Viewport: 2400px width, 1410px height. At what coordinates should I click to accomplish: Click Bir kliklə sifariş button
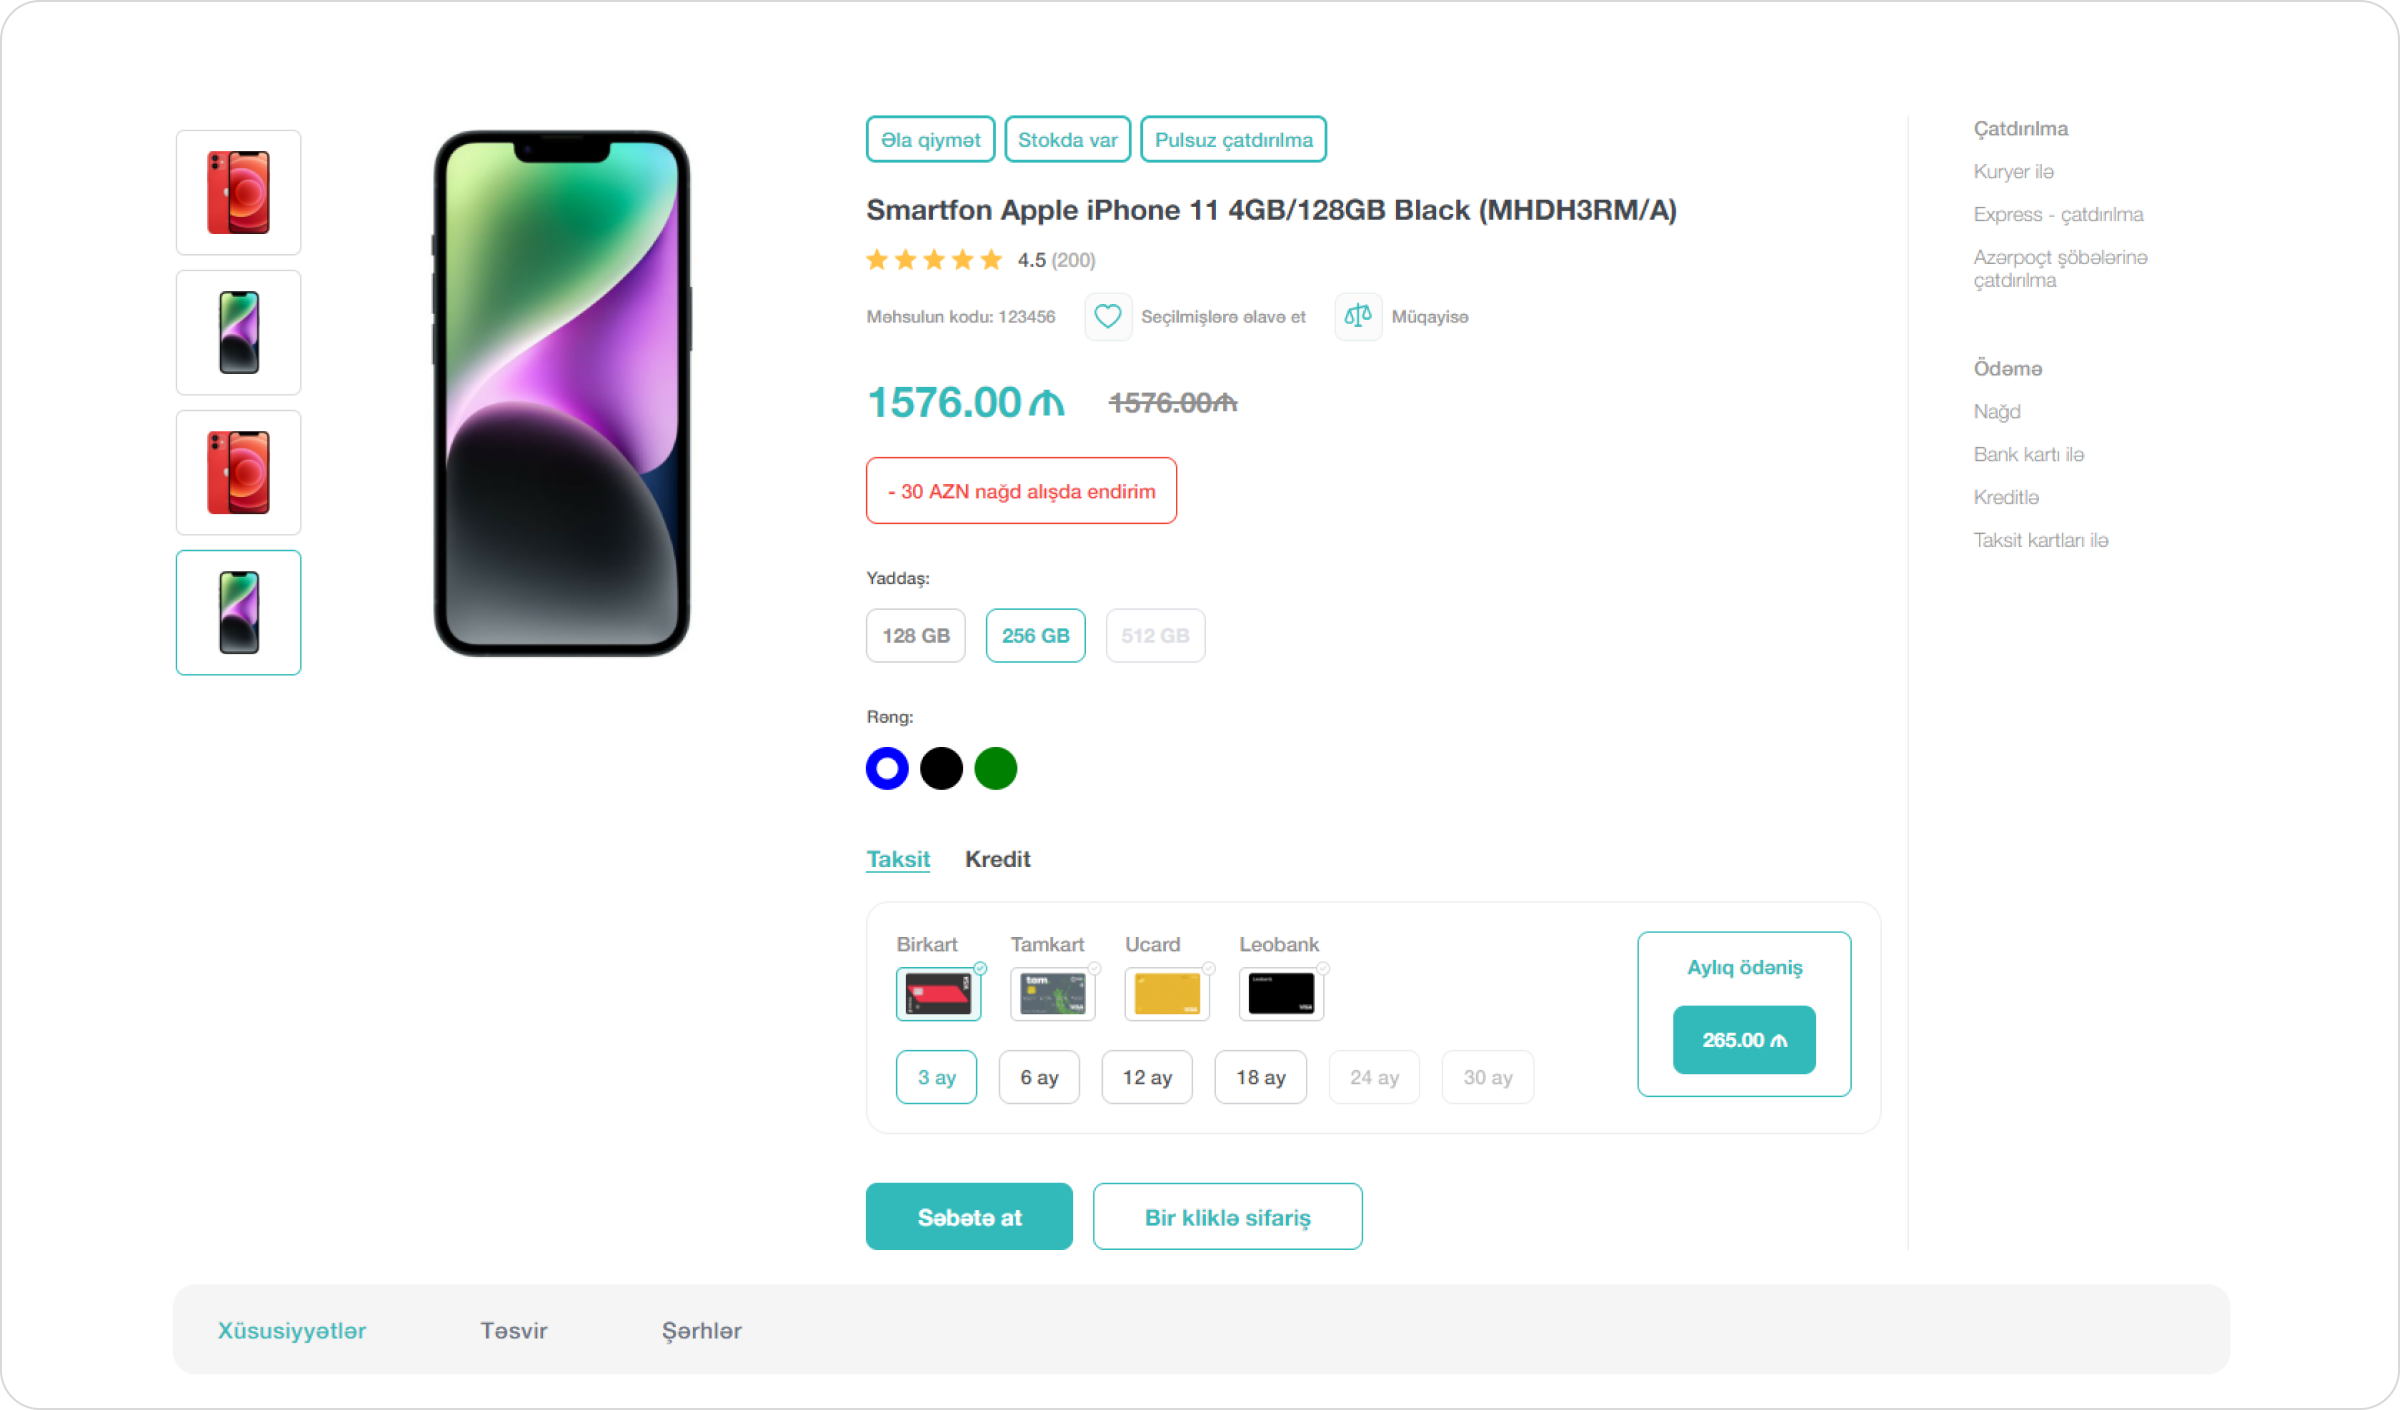[x=1227, y=1217]
